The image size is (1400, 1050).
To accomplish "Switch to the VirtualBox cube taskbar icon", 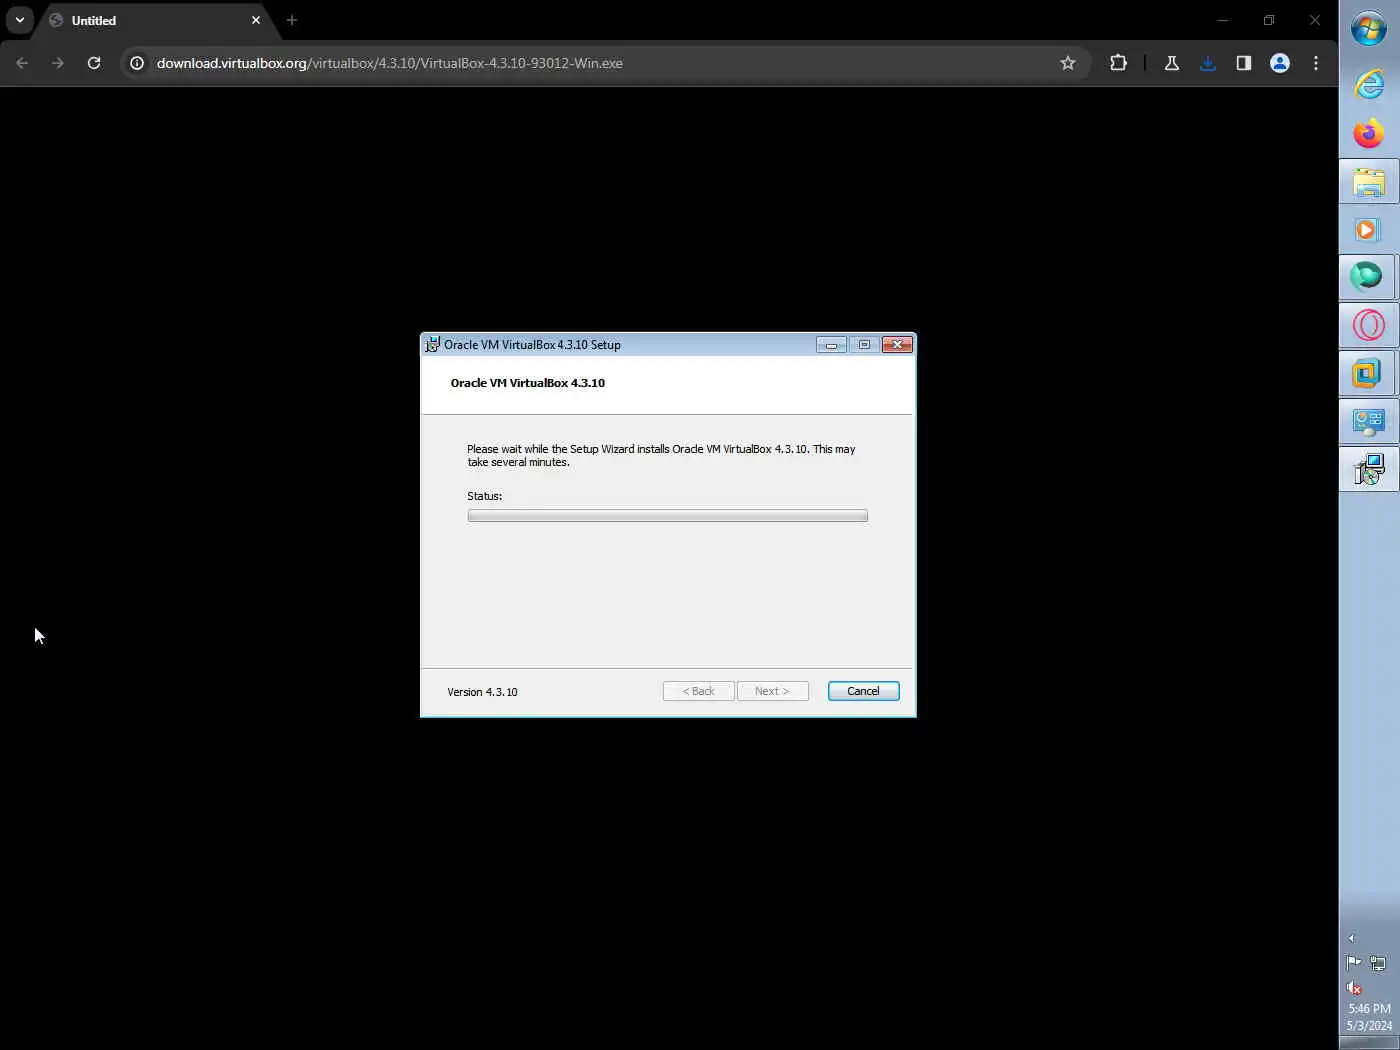I will 1369,373.
